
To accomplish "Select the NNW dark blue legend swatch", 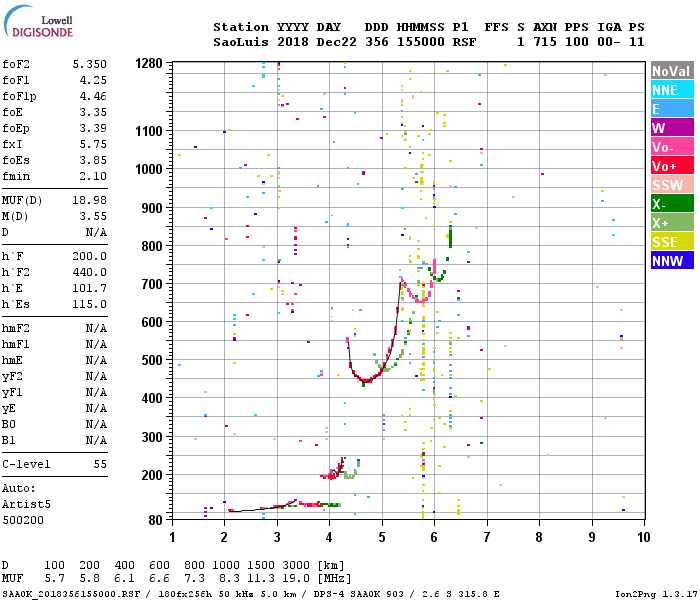I will click(672, 261).
